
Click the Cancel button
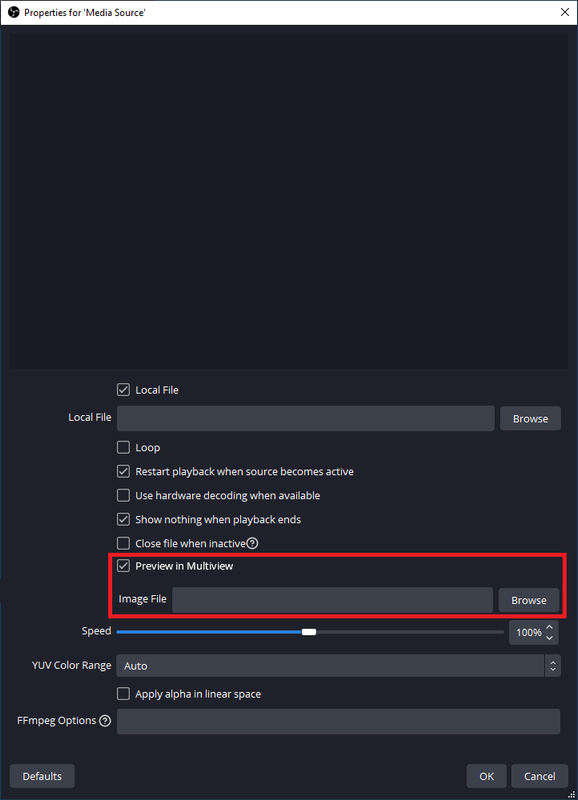(x=539, y=776)
